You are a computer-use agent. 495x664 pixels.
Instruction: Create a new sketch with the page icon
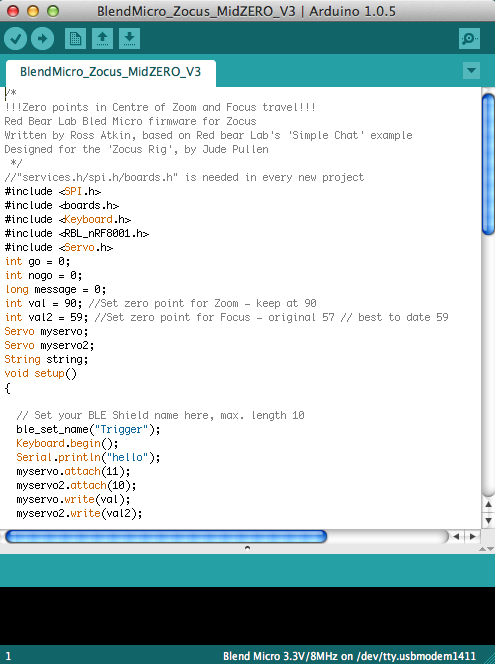tap(75, 39)
